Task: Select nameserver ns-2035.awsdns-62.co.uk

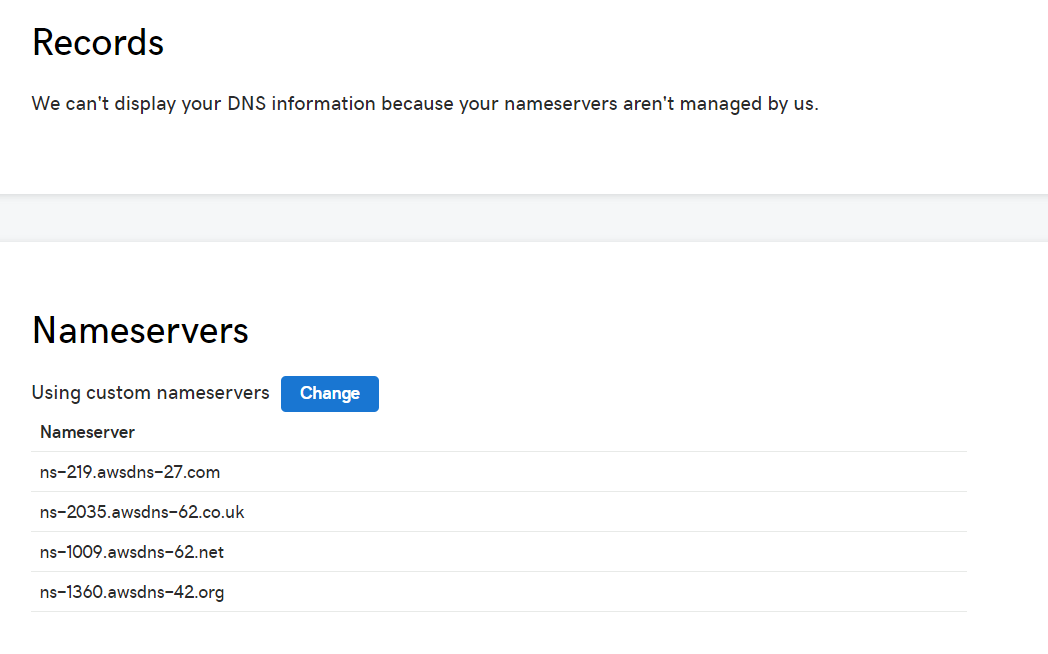Action: [142, 512]
